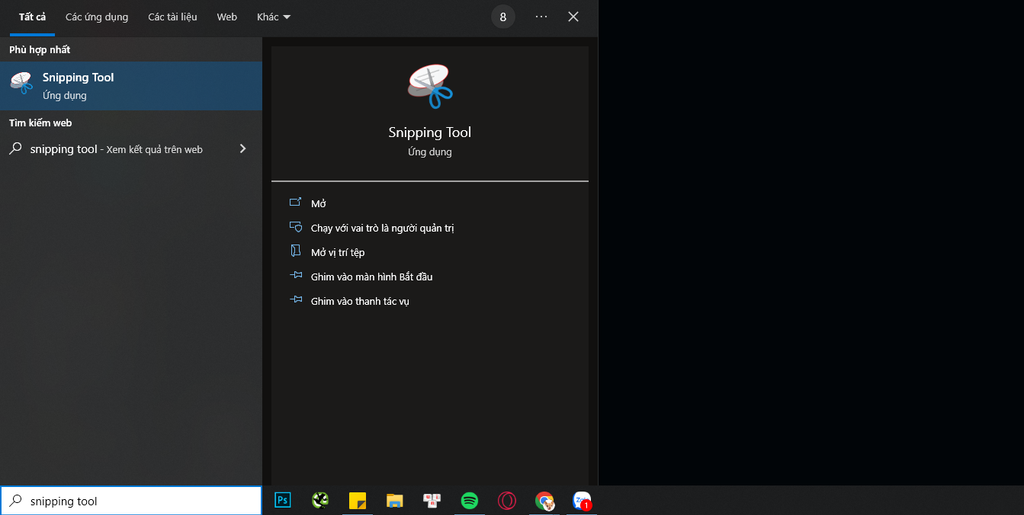Screen dimensions: 1024x515
Task: Click magnifier icon beside web search suggestion
Action: pyautogui.click(x=16, y=149)
